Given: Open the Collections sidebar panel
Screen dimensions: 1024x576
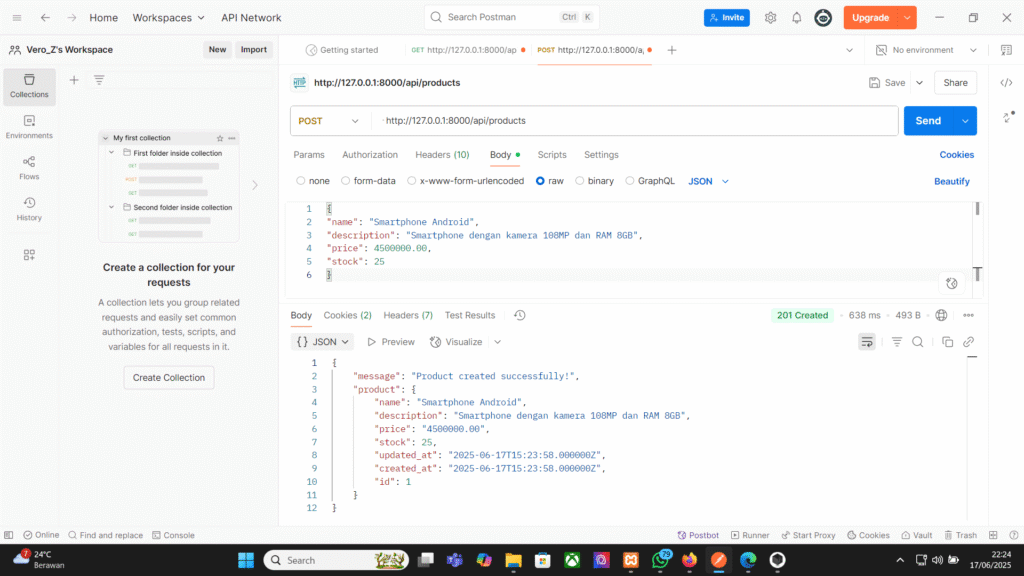Looking at the screenshot, I should tap(29, 86).
